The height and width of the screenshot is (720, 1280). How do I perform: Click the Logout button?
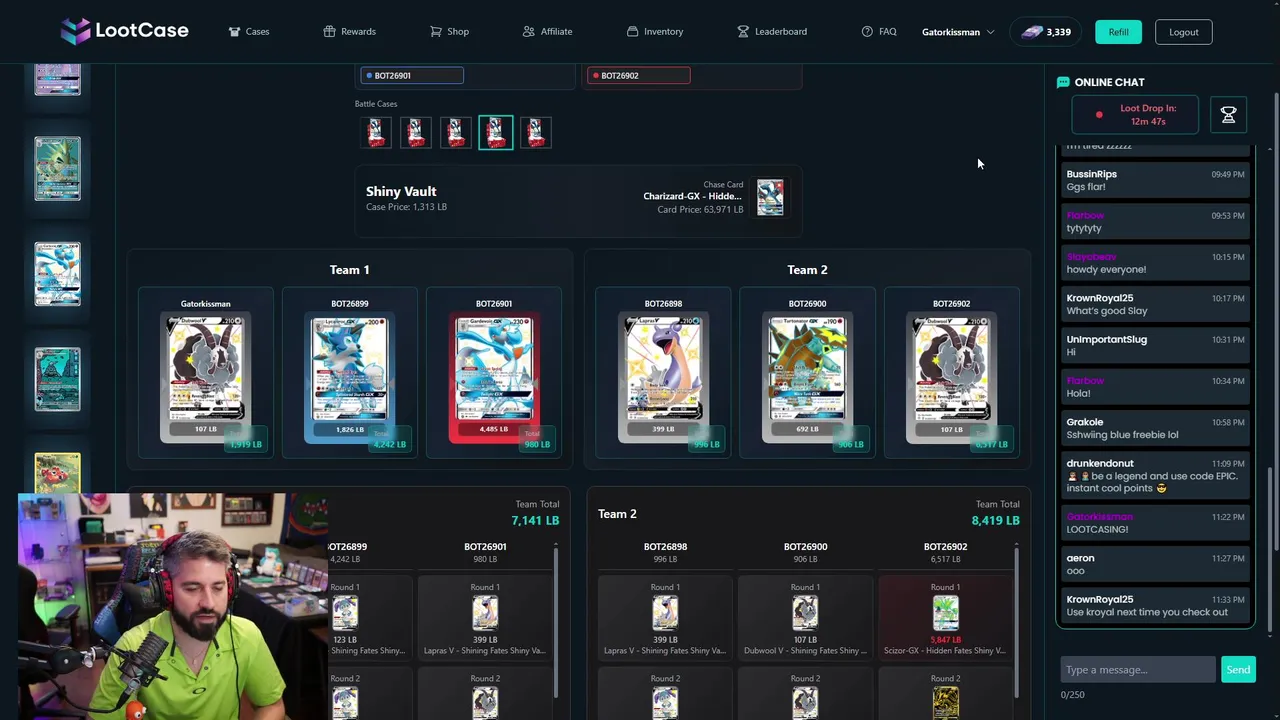pos(1184,32)
